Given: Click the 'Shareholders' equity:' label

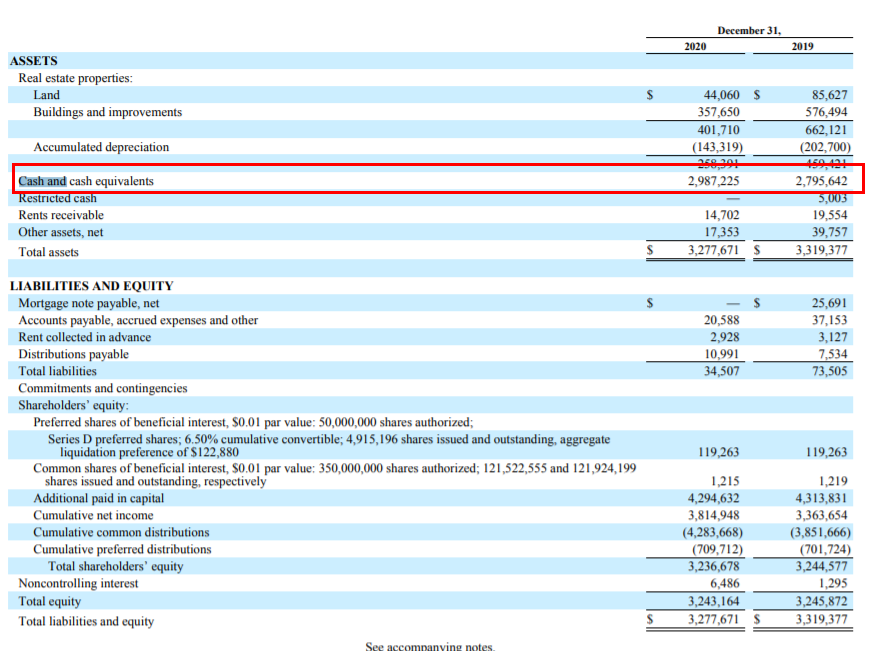Looking at the screenshot, I should pos(73,405).
